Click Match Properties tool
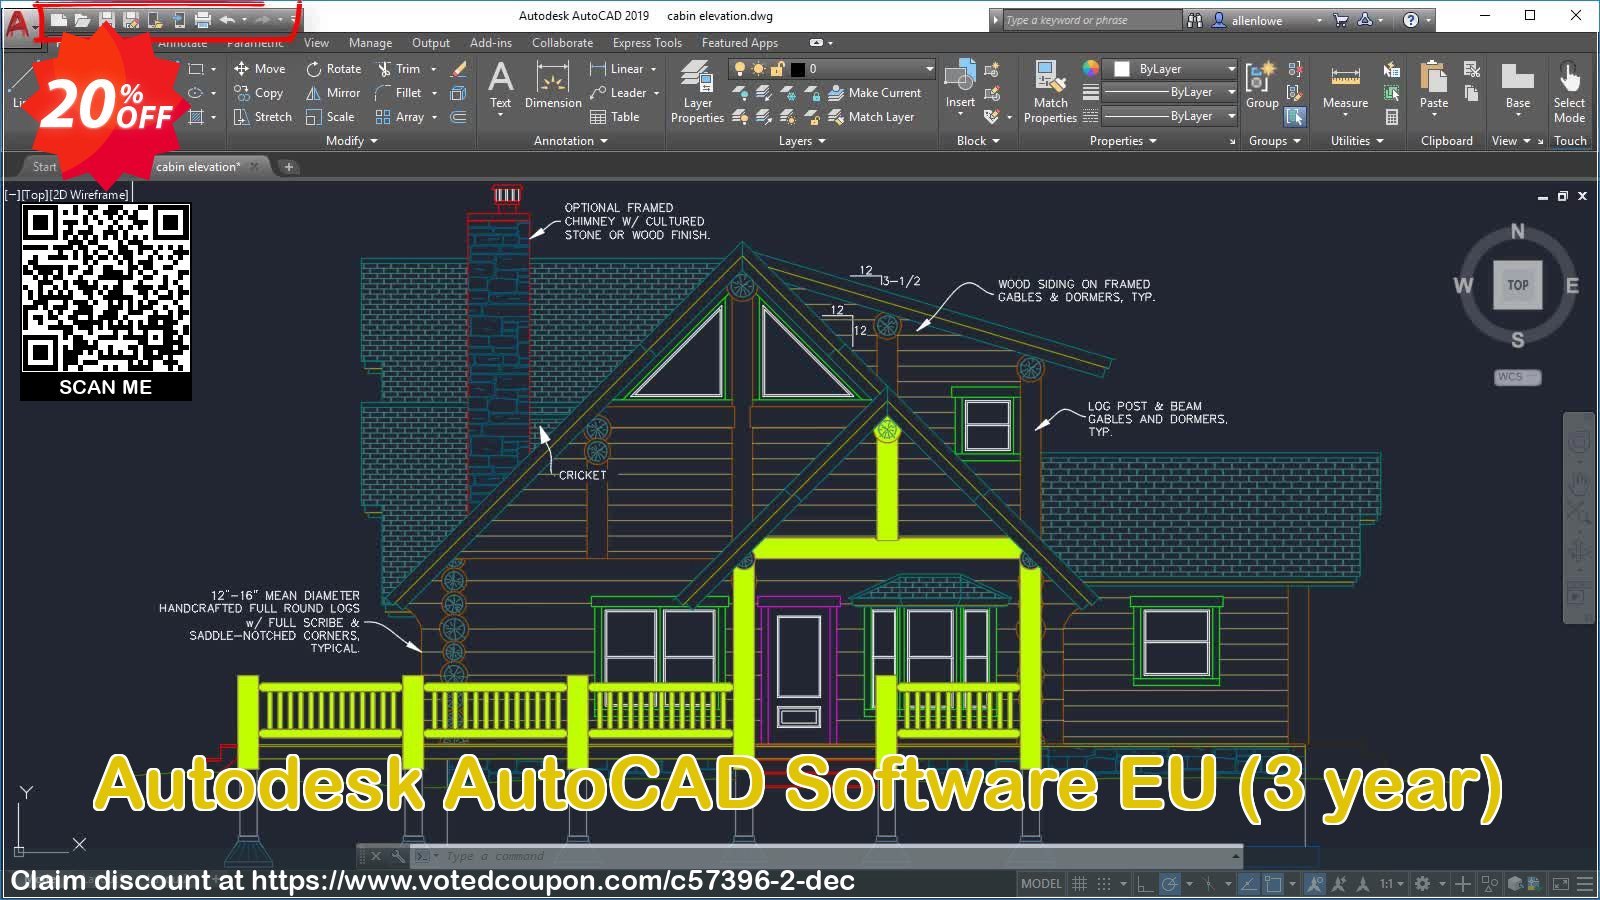This screenshot has width=1600, height=900. 1050,91
